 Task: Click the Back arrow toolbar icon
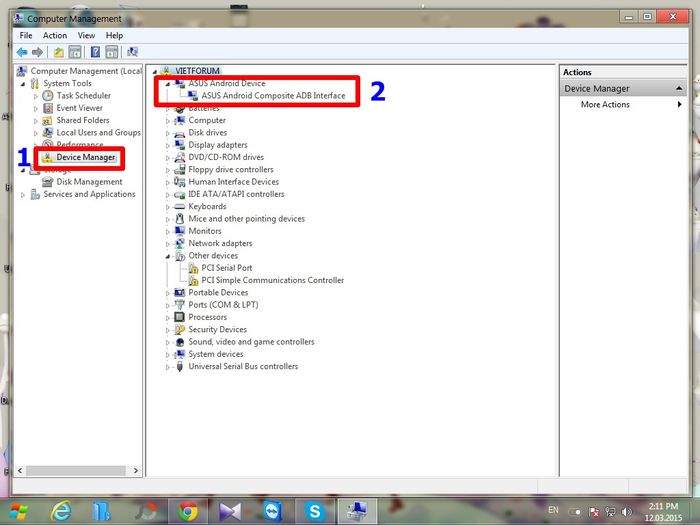(x=22, y=52)
